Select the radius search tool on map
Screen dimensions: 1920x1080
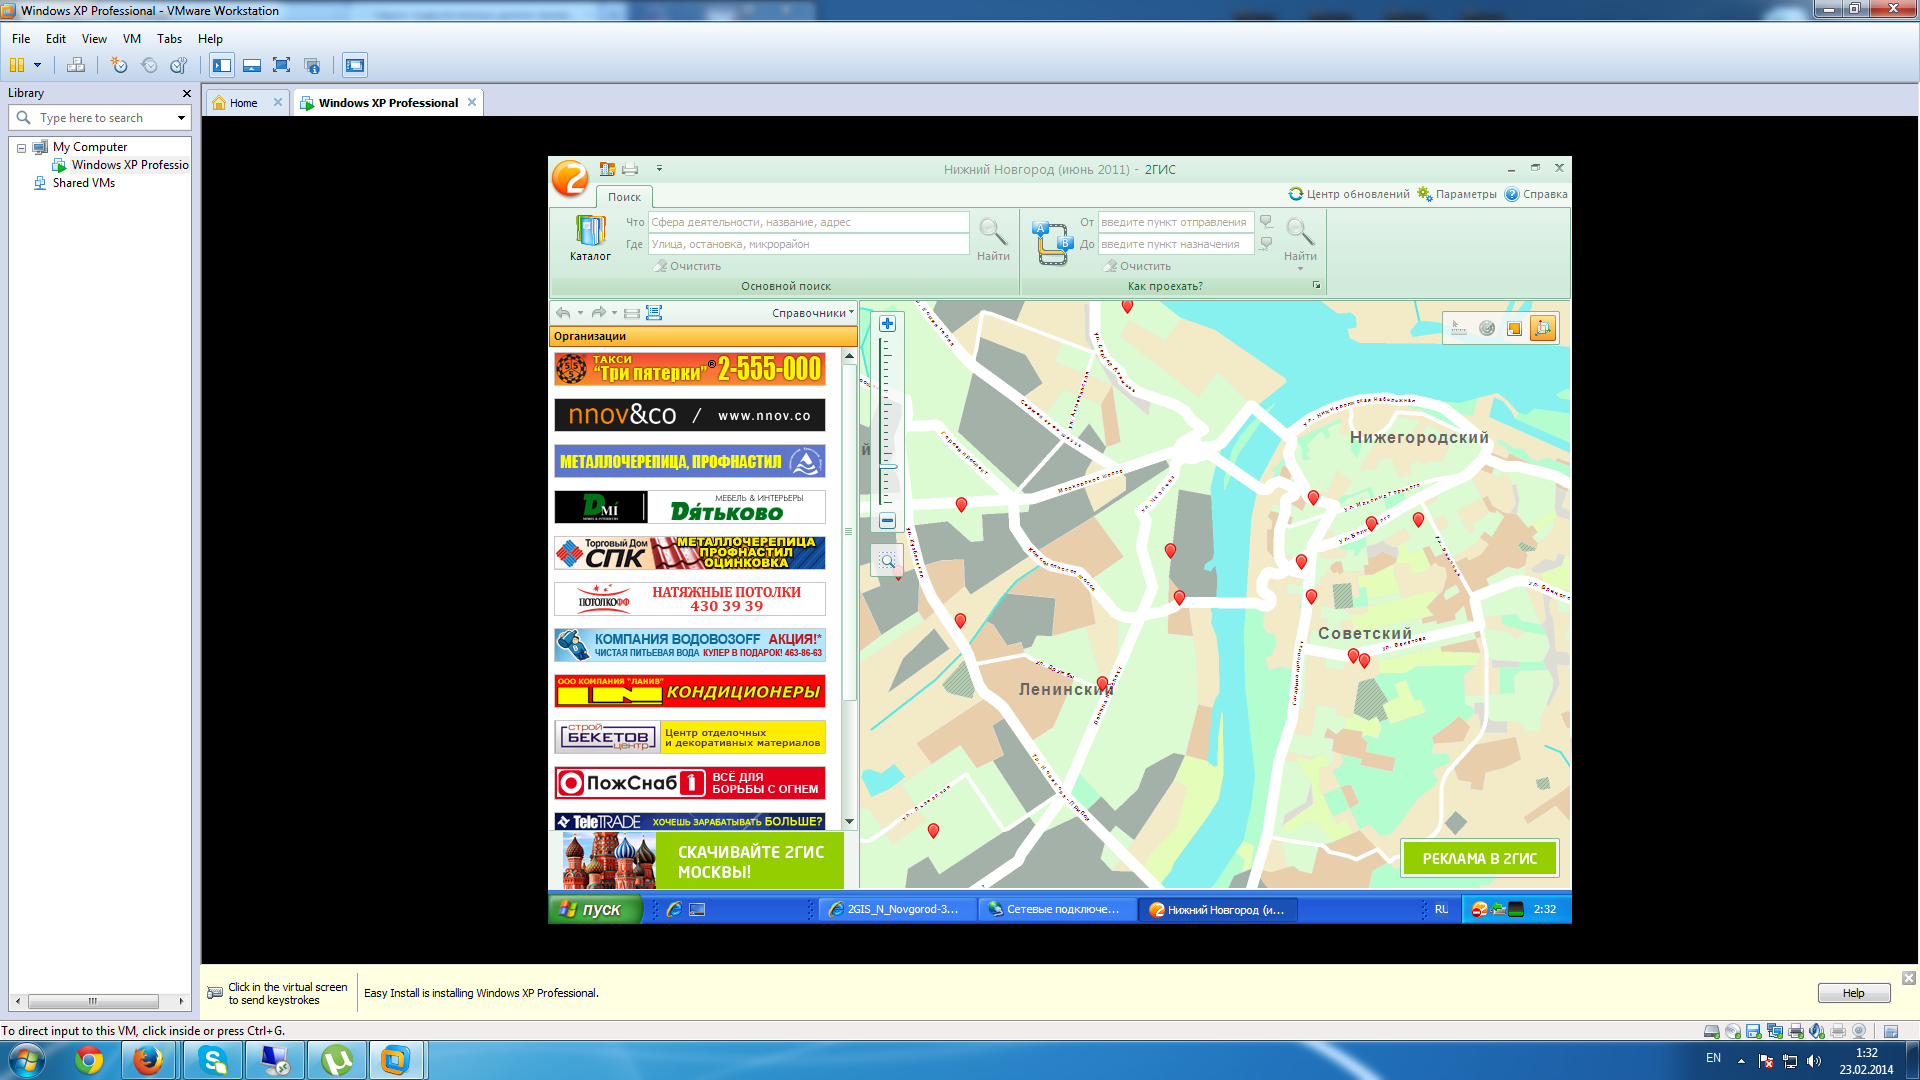pos(1487,328)
